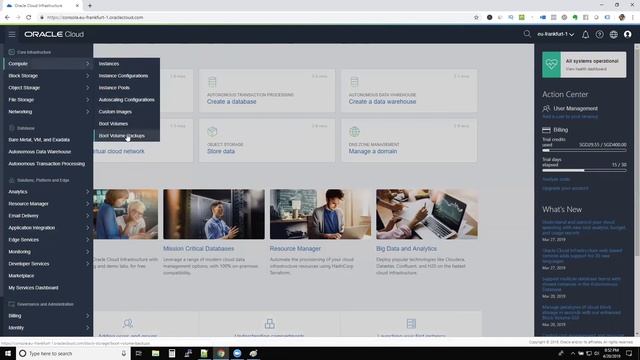Open the Chrome menu three-dot icon
Screen dimensions: 640x360
[x=633, y=18]
